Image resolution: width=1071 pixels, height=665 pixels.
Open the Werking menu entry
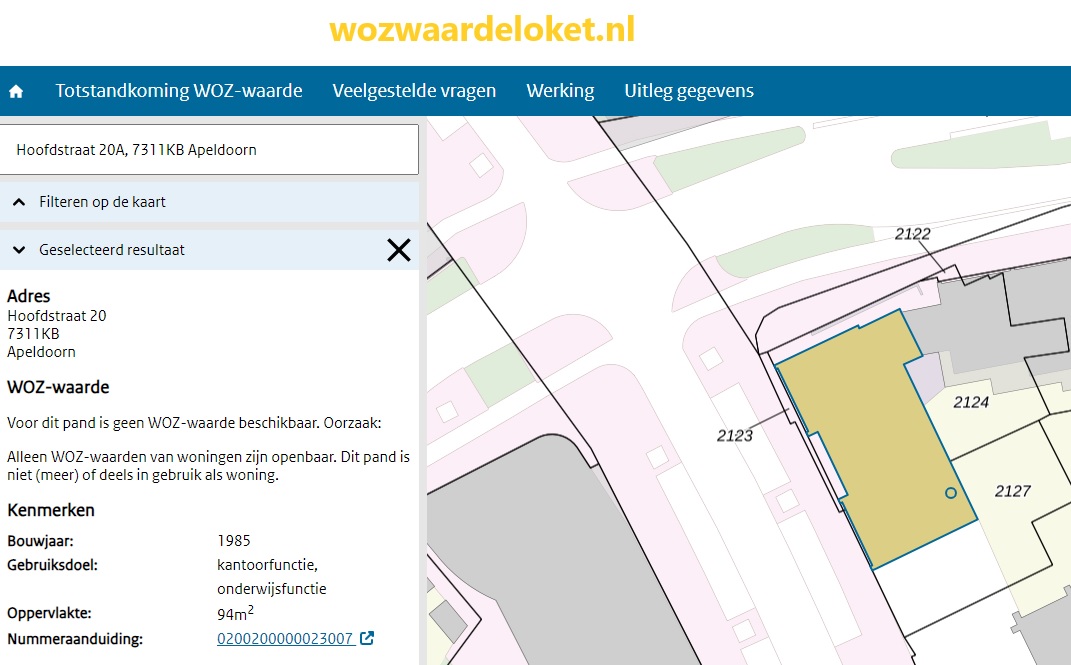560,90
